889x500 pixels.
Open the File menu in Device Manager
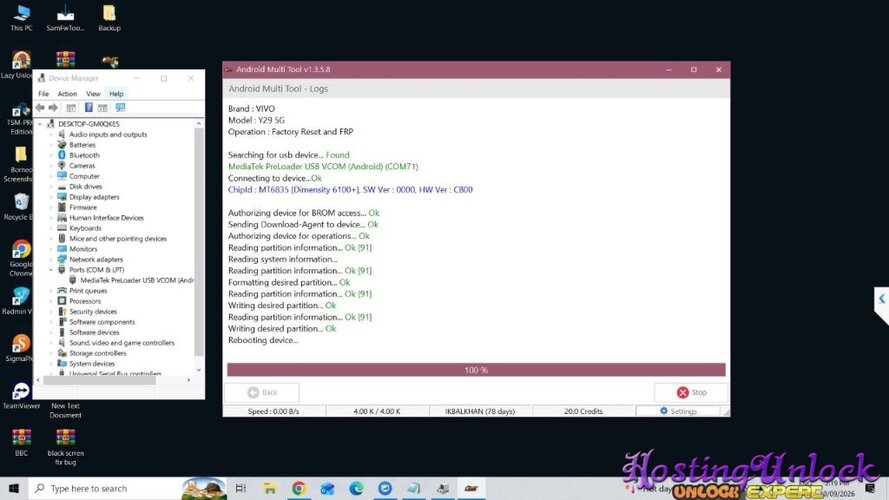coord(44,94)
